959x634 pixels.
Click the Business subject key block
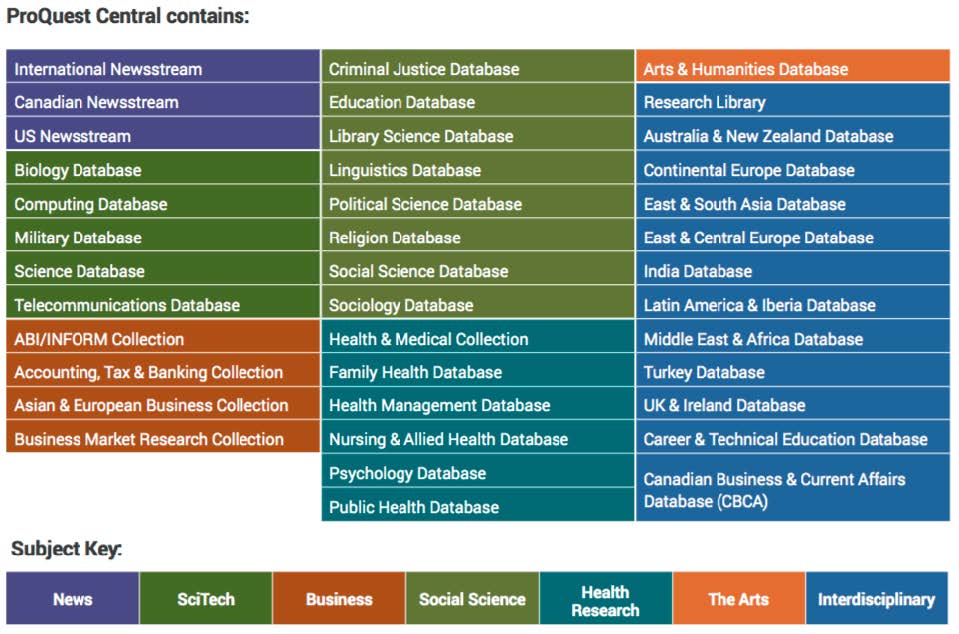click(339, 599)
